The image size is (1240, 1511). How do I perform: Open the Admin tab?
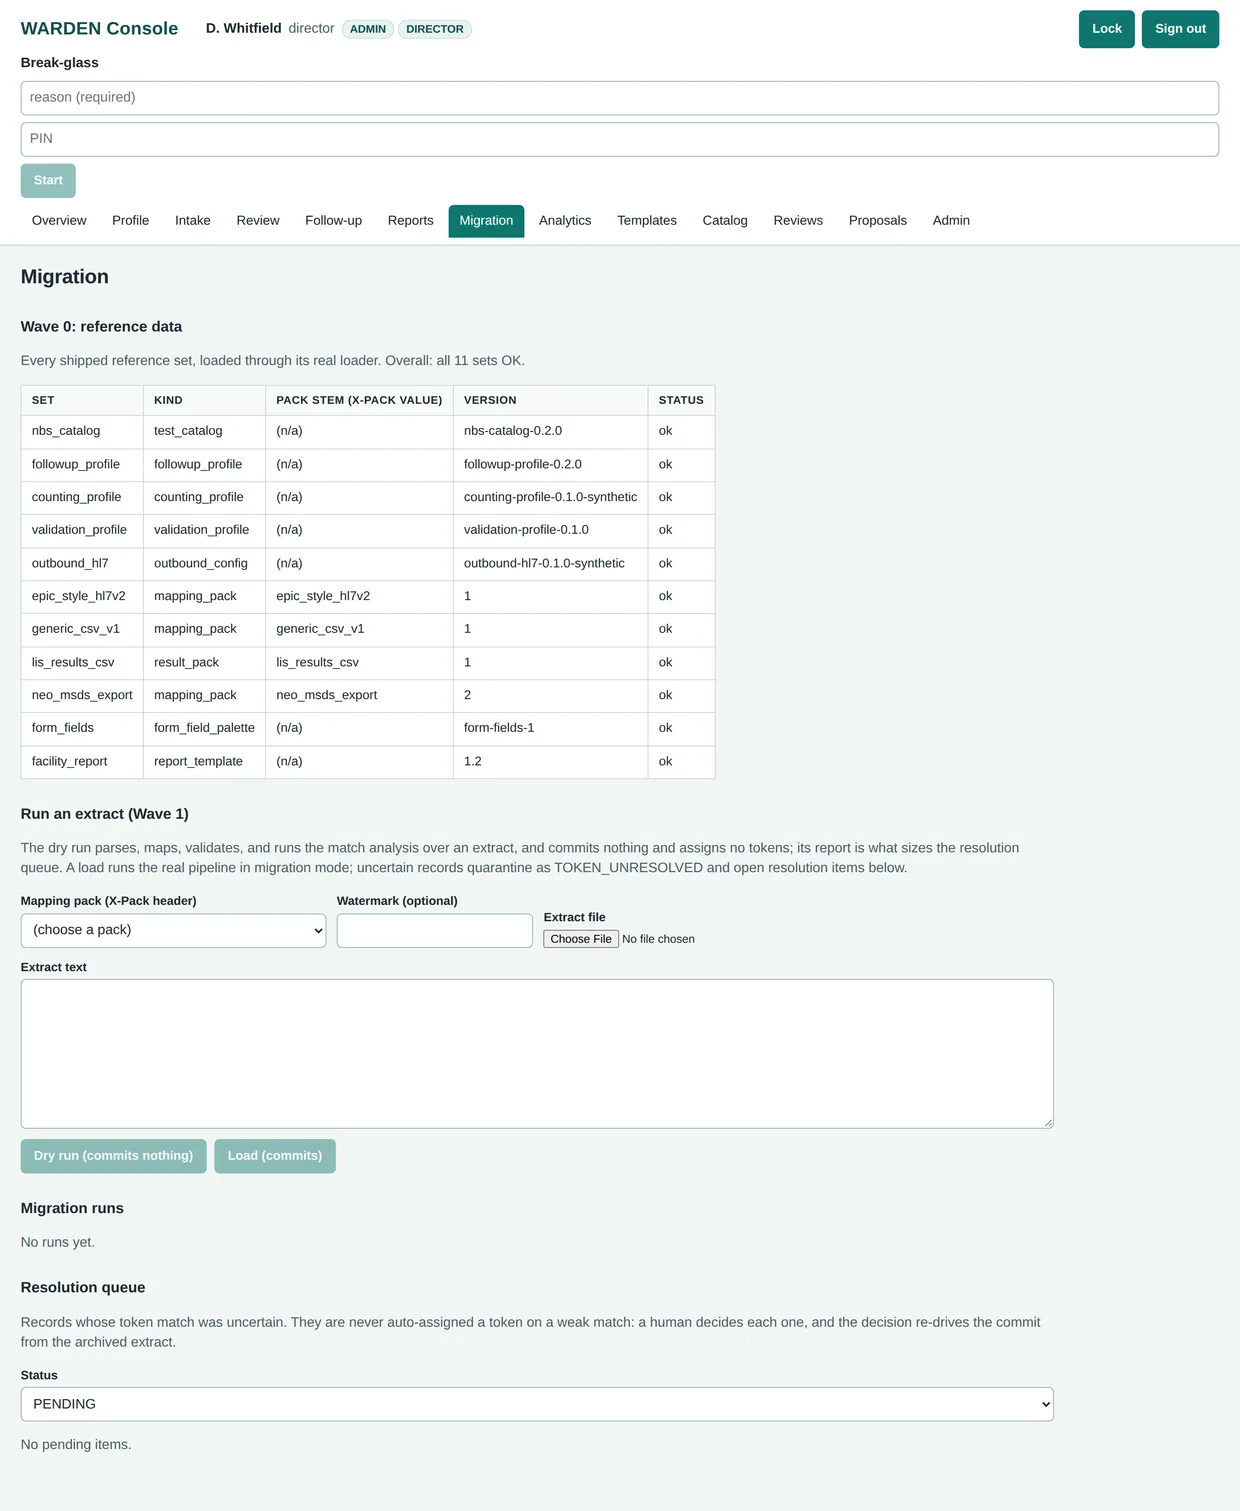951,221
